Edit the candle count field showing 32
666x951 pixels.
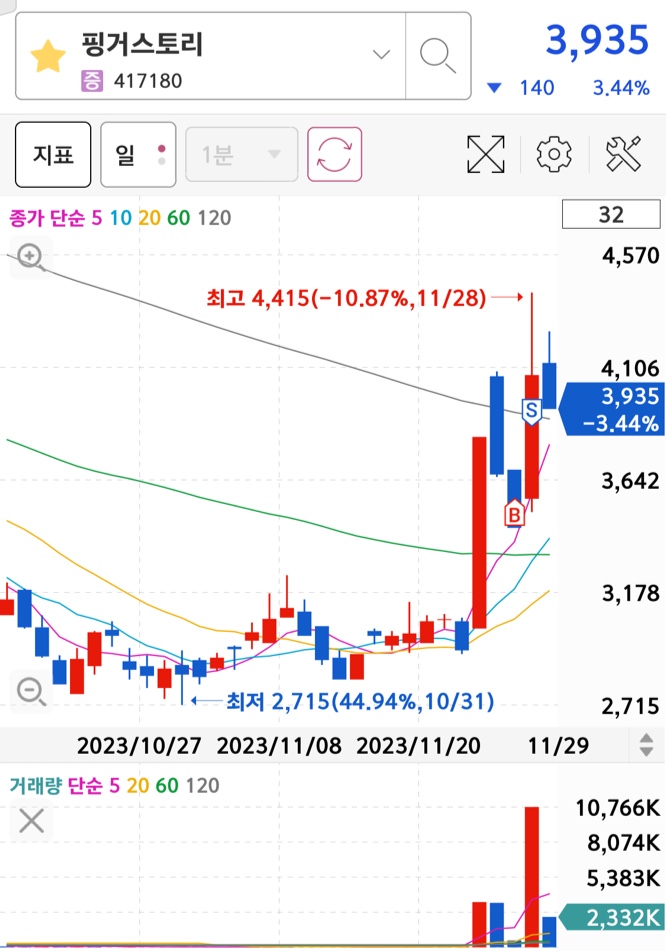click(611, 215)
